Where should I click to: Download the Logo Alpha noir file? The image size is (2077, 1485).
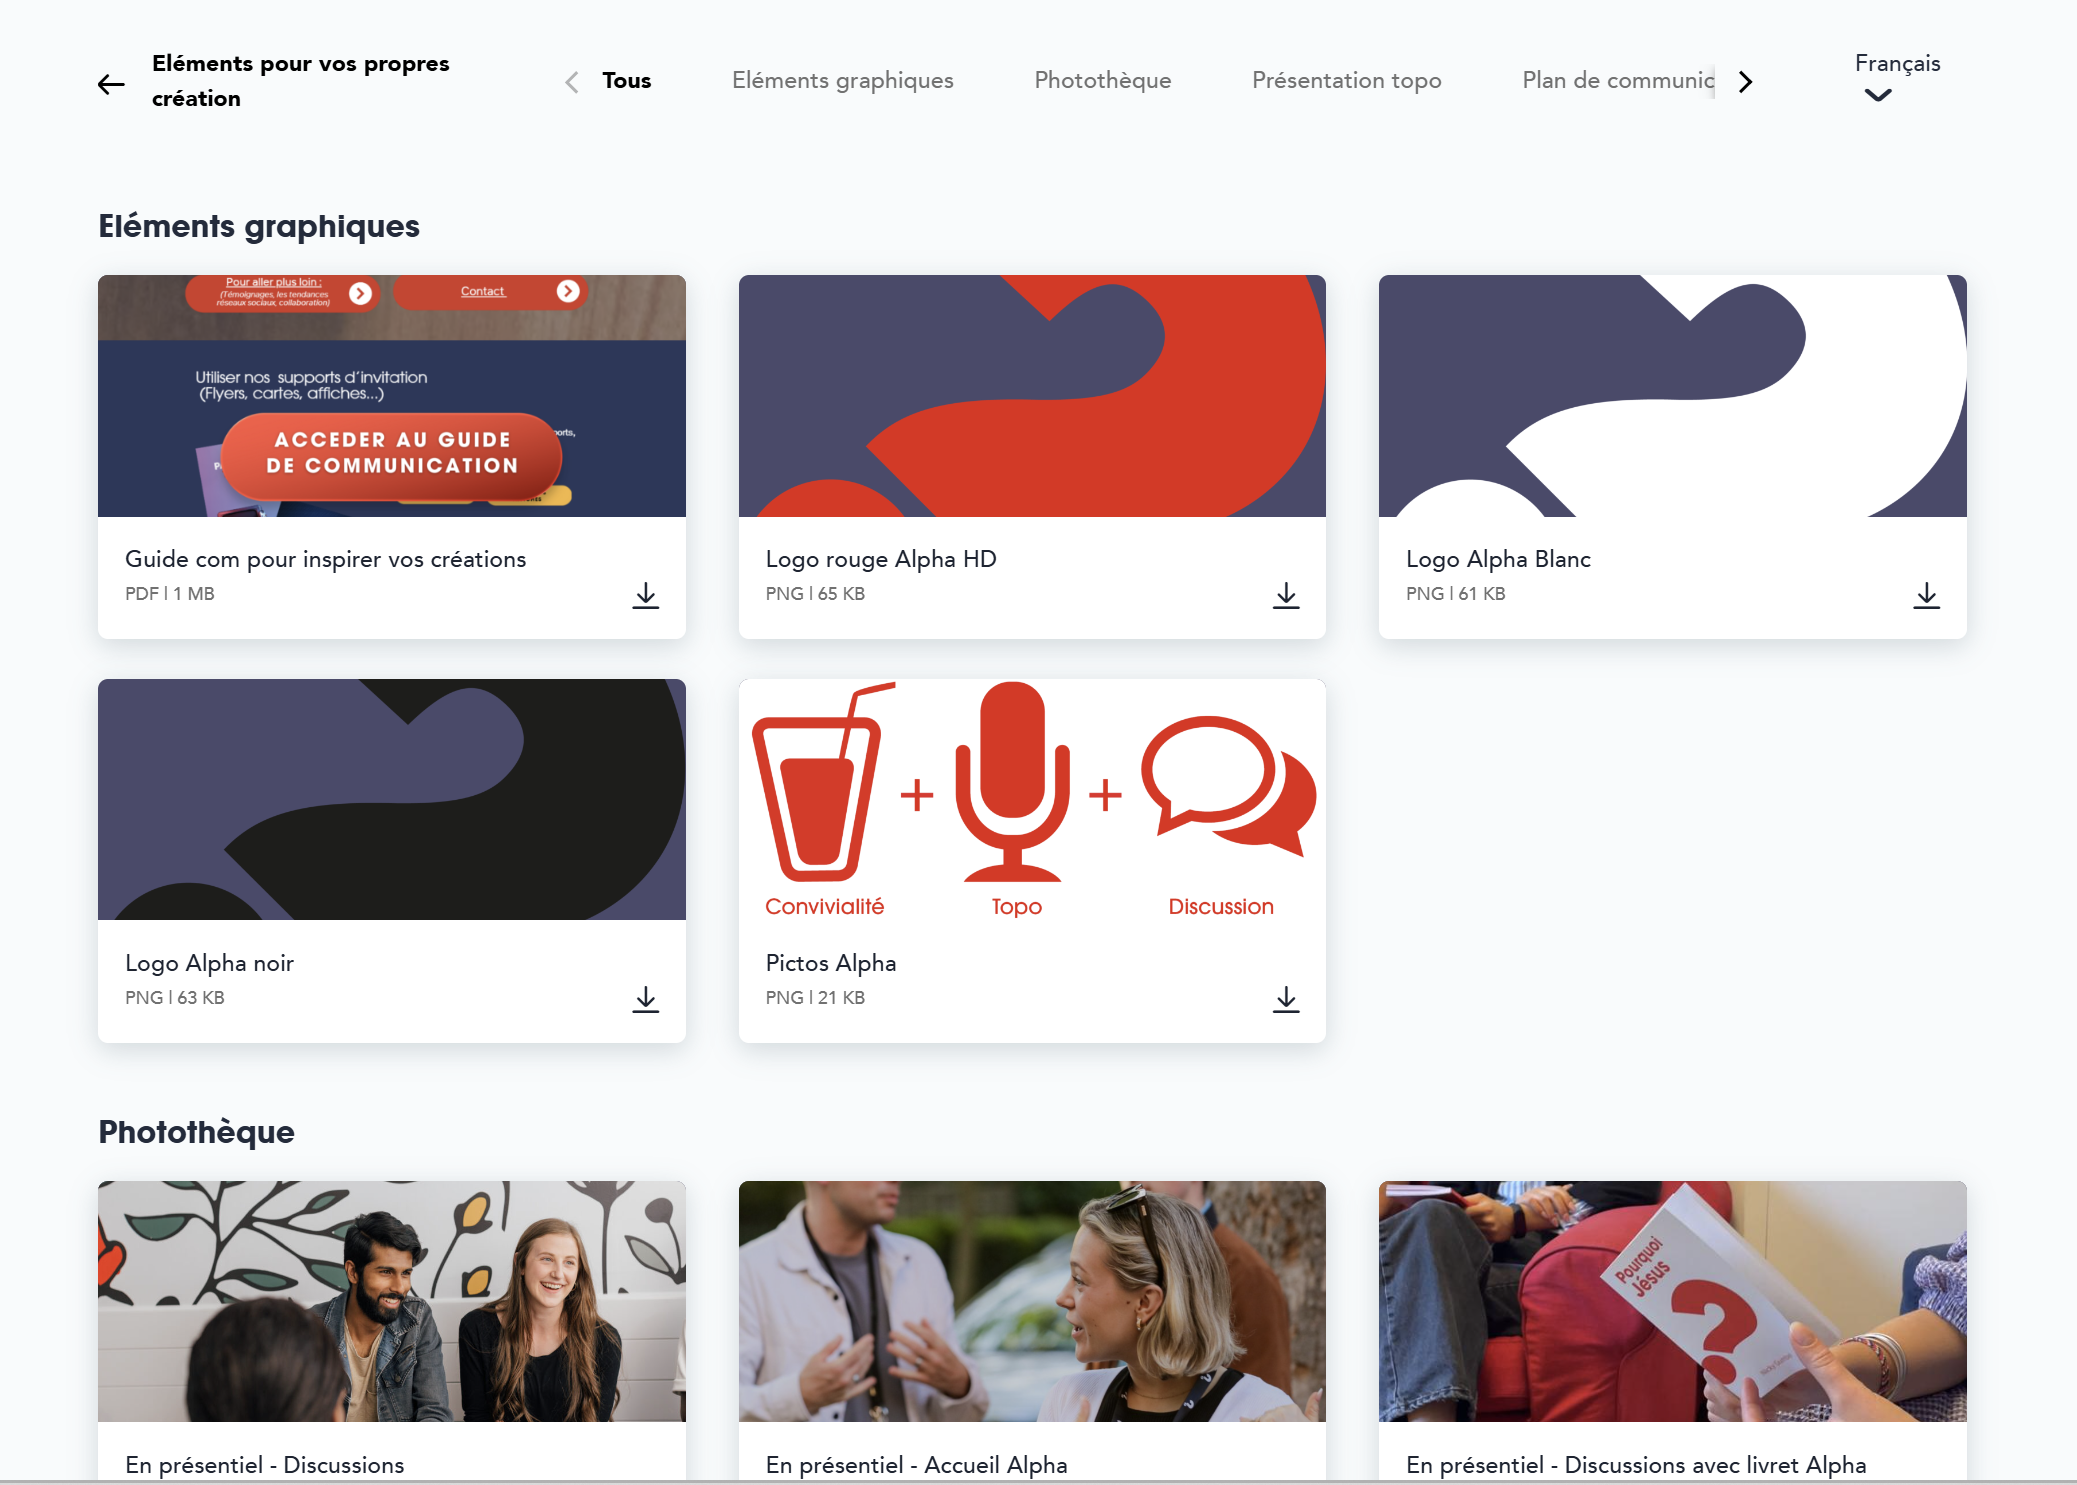coord(646,999)
